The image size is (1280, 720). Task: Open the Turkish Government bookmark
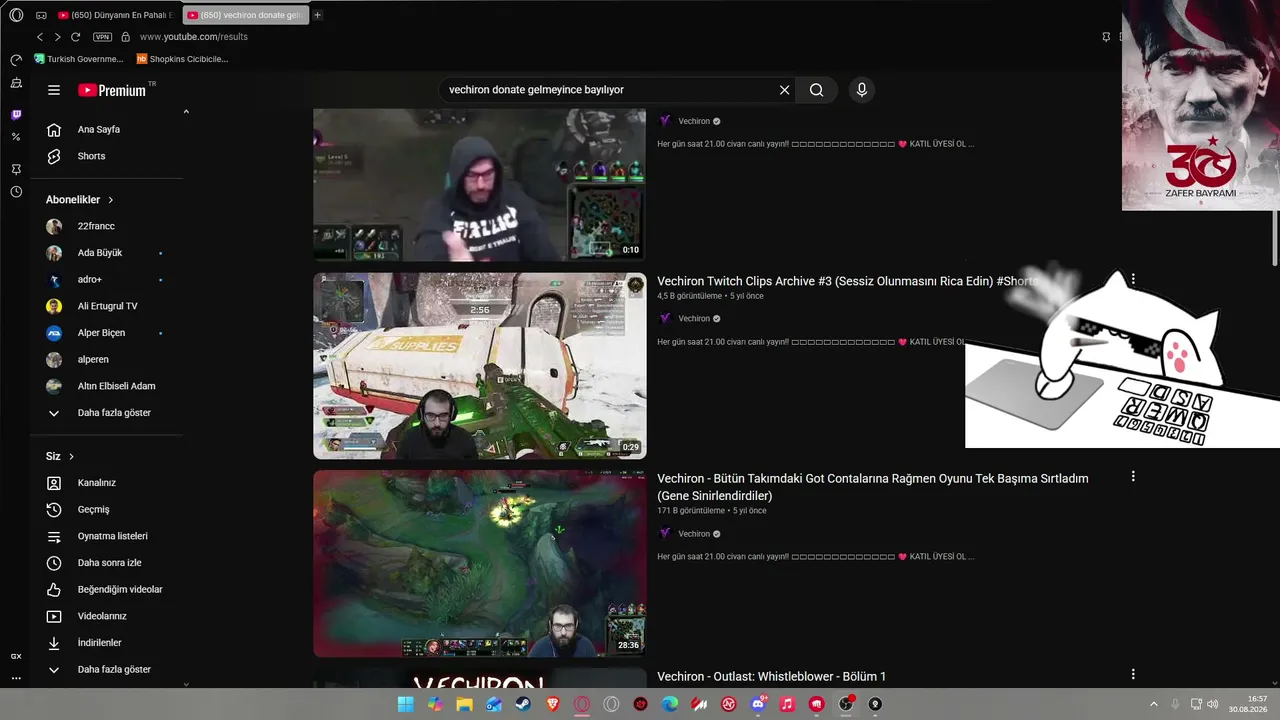point(79,59)
